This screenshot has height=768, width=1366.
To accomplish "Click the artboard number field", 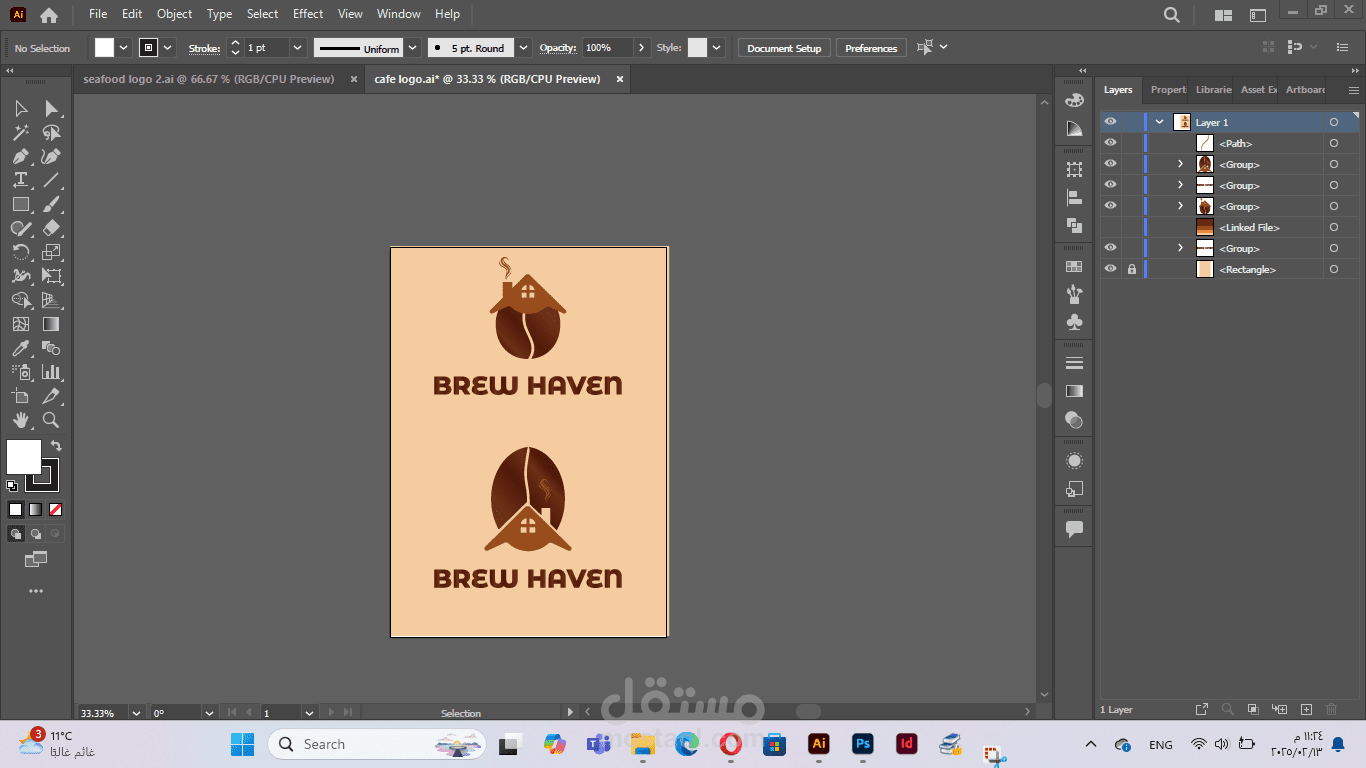I will click(x=280, y=713).
